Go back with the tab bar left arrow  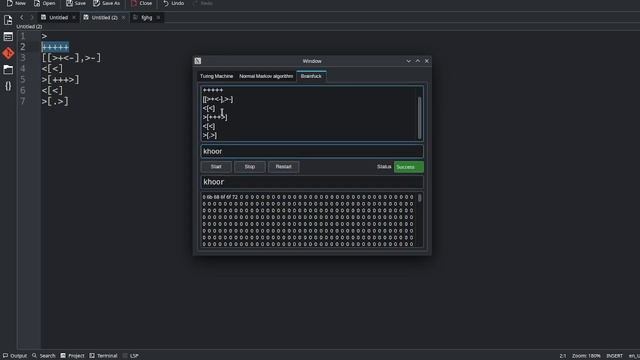pyautogui.click(x=22, y=18)
